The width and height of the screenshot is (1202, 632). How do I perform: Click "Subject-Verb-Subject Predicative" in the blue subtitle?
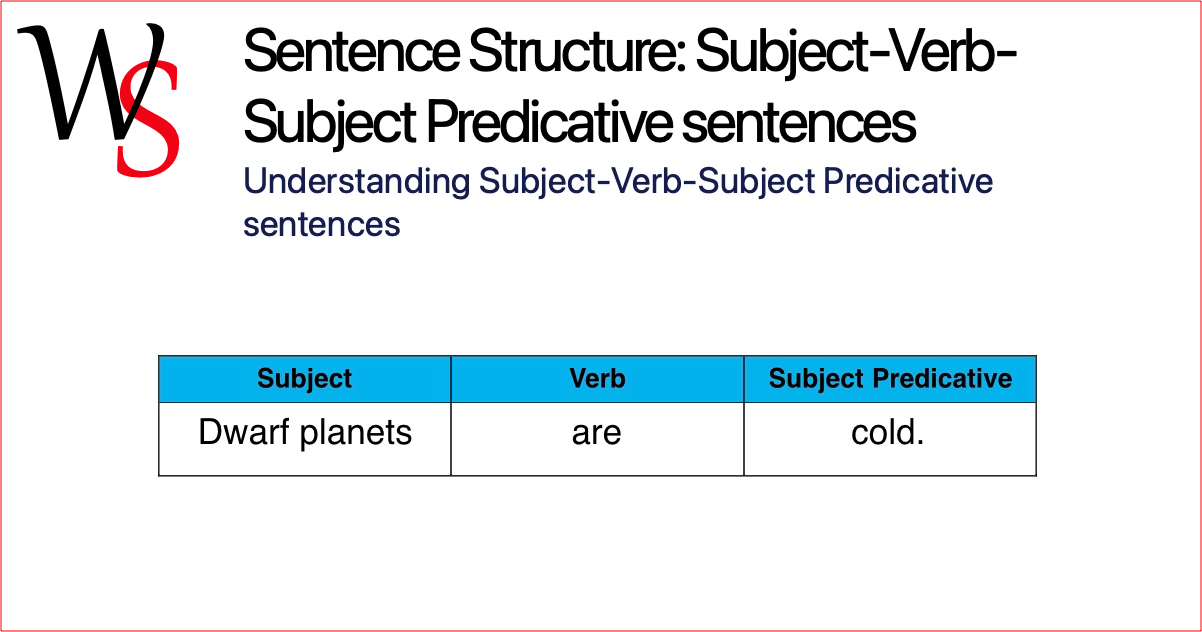[736, 182]
